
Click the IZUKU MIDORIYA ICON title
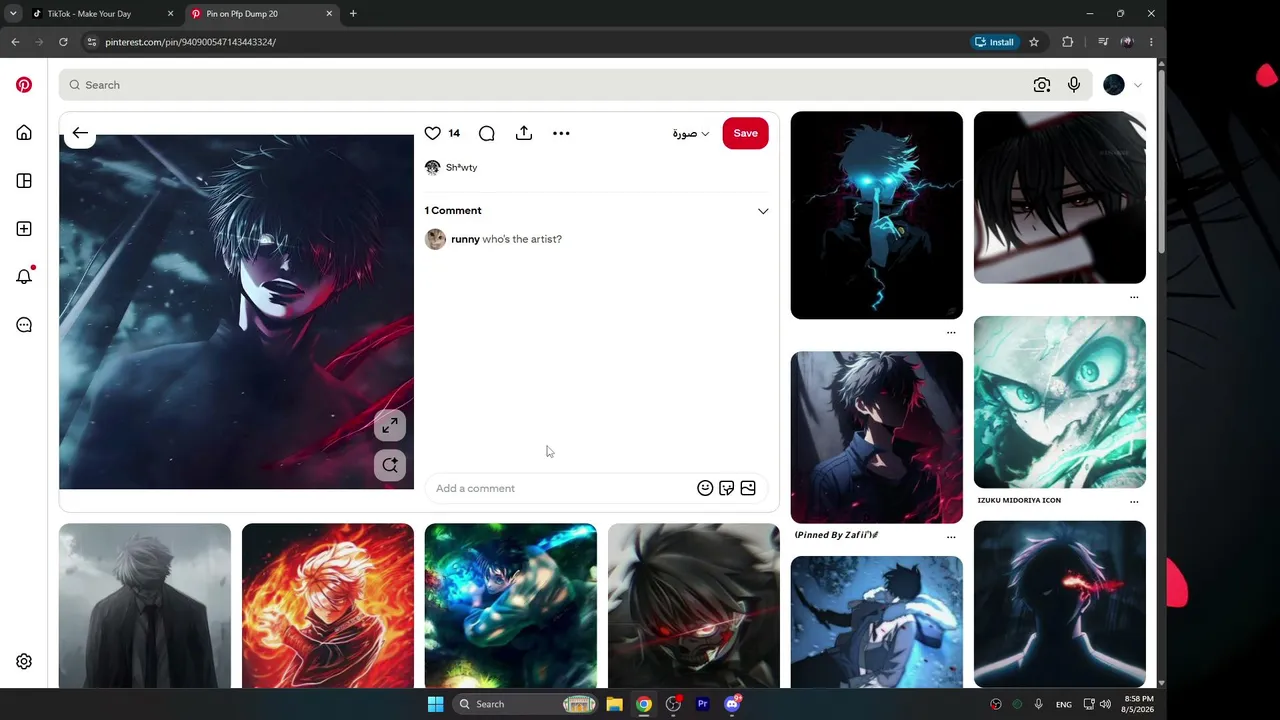tap(1019, 500)
